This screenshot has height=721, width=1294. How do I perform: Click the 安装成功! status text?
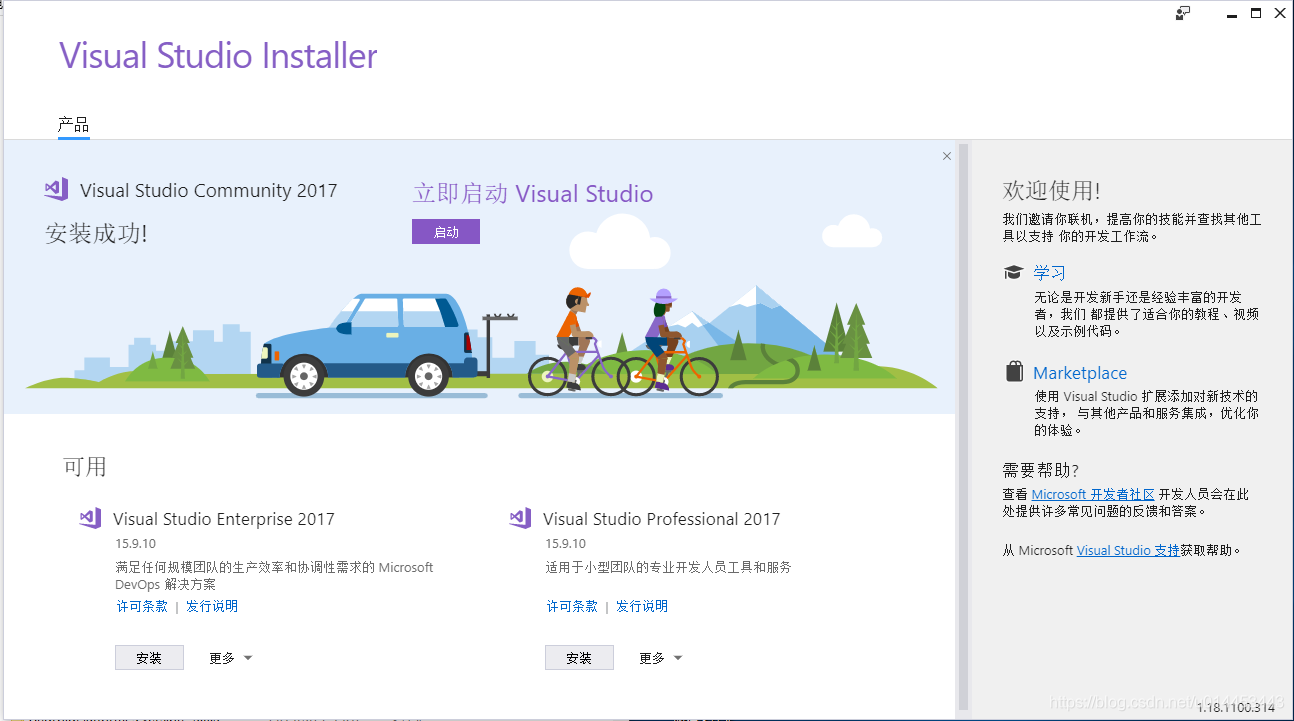click(x=96, y=234)
